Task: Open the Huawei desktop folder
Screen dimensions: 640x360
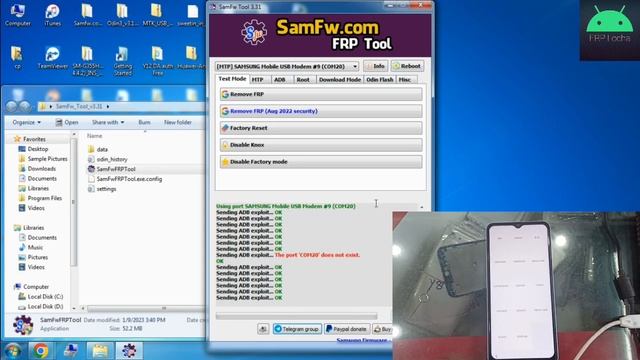Action: (191, 57)
